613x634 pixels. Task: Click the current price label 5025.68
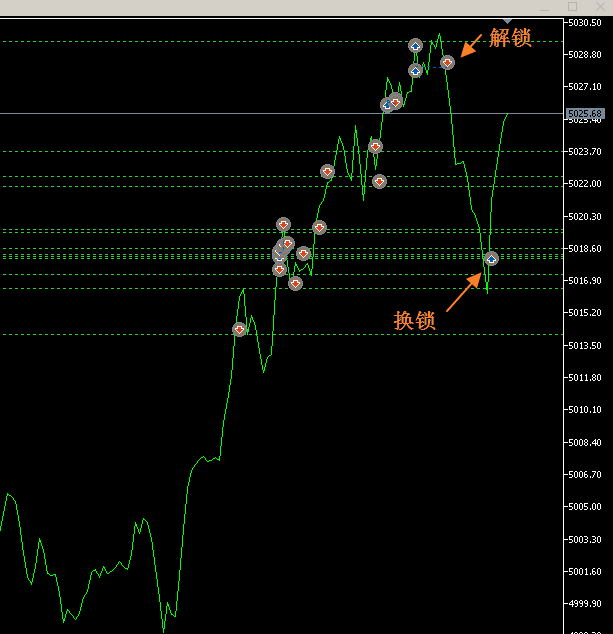584,113
